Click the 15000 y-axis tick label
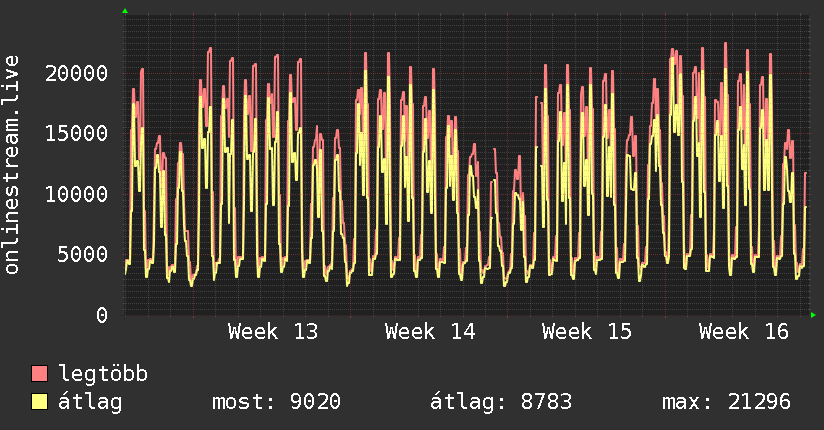Viewport: 824px width, 430px height. [x=76, y=134]
